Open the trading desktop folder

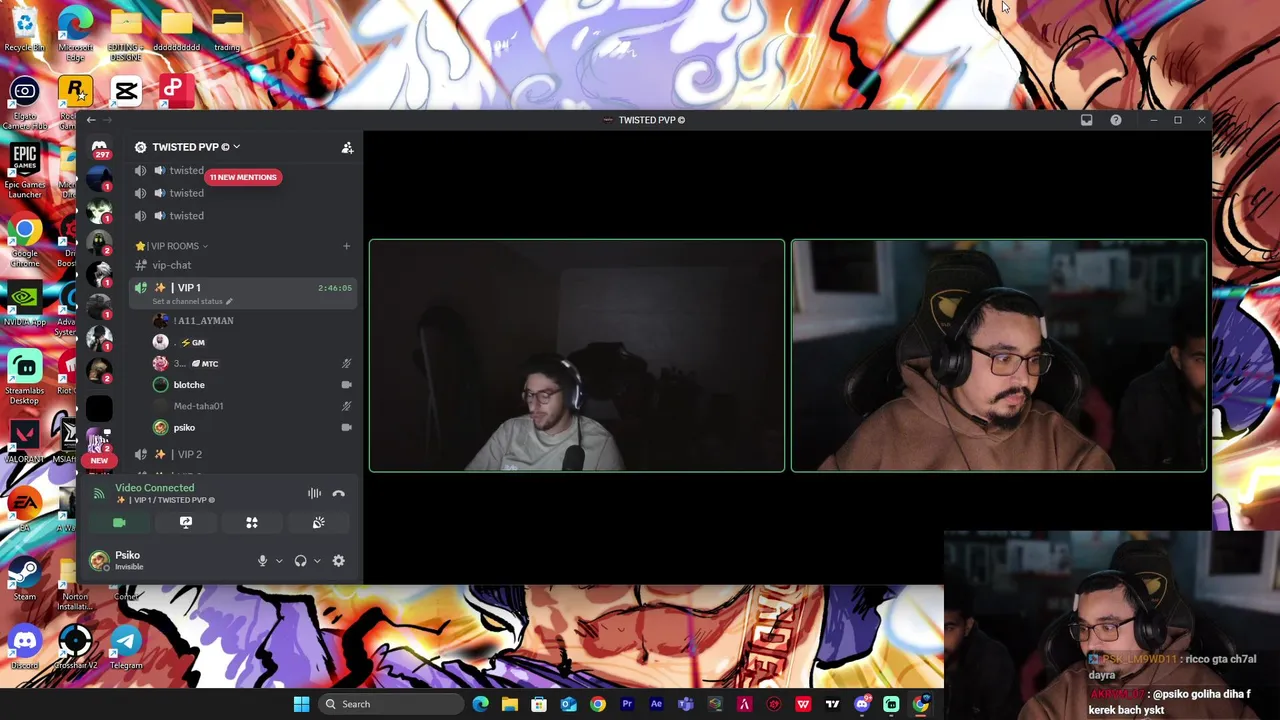click(x=227, y=29)
